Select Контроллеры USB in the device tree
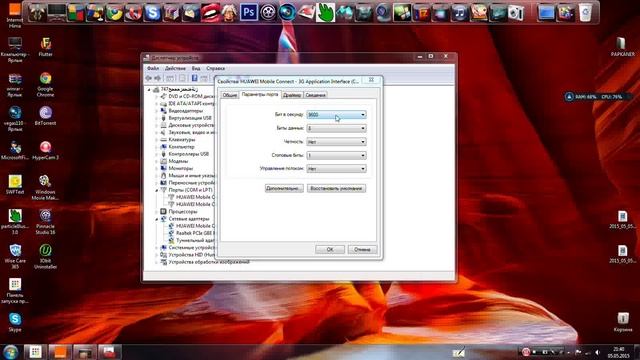The height and width of the screenshot is (360, 640). pyautogui.click(x=189, y=154)
